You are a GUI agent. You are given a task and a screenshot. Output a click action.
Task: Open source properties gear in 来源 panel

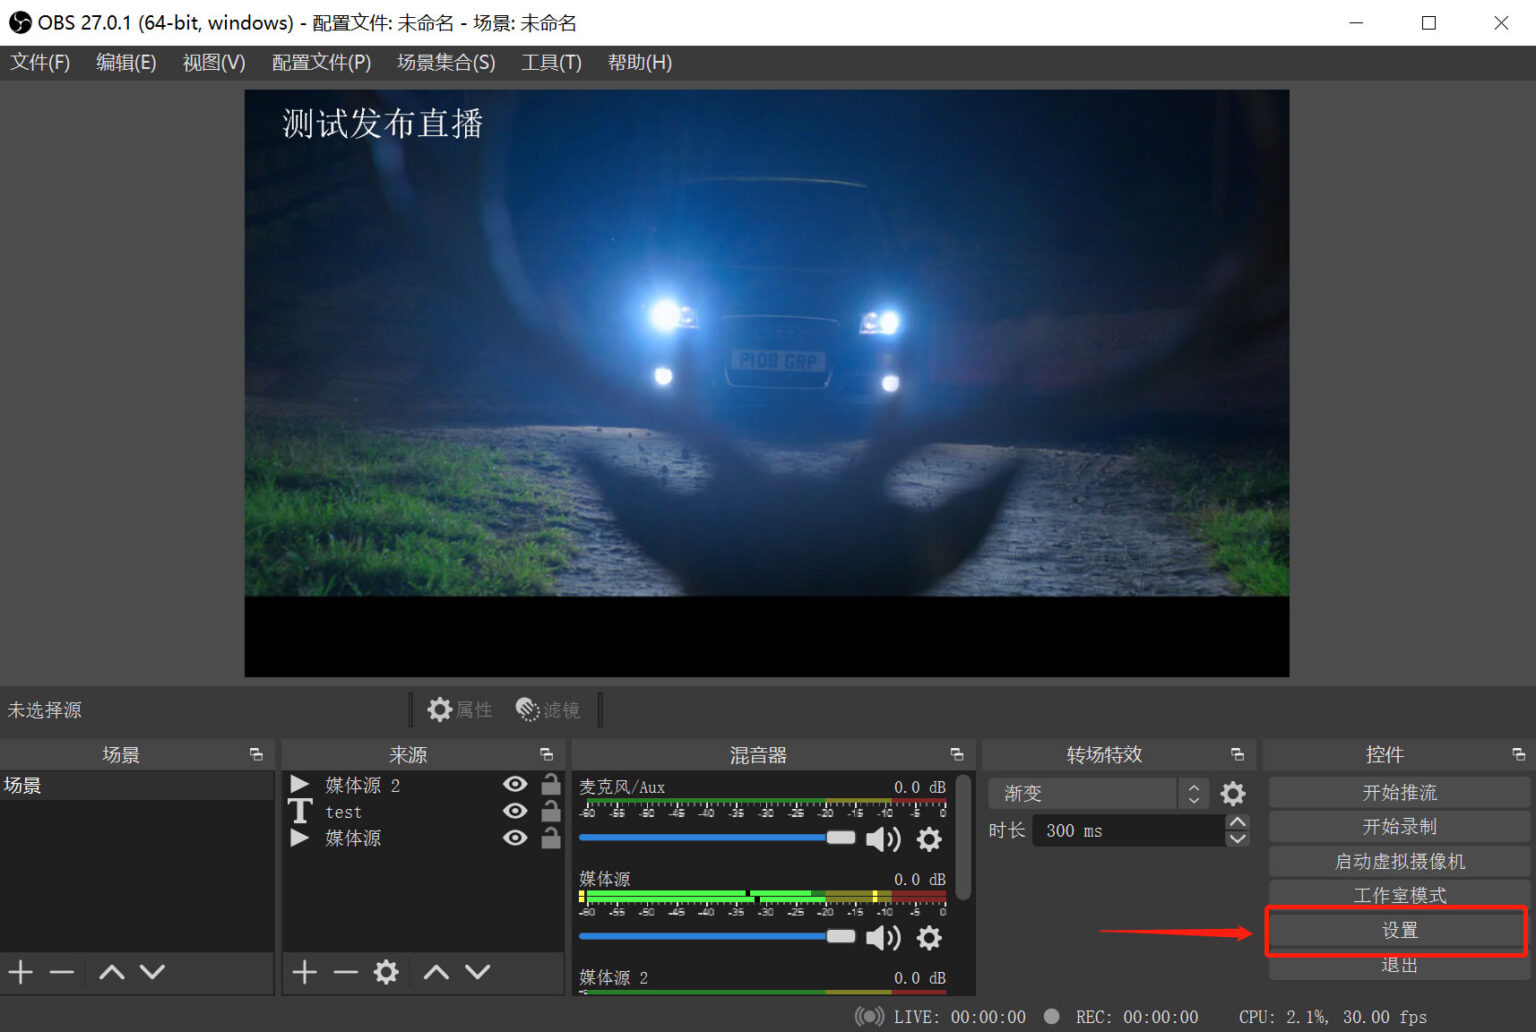[386, 971]
